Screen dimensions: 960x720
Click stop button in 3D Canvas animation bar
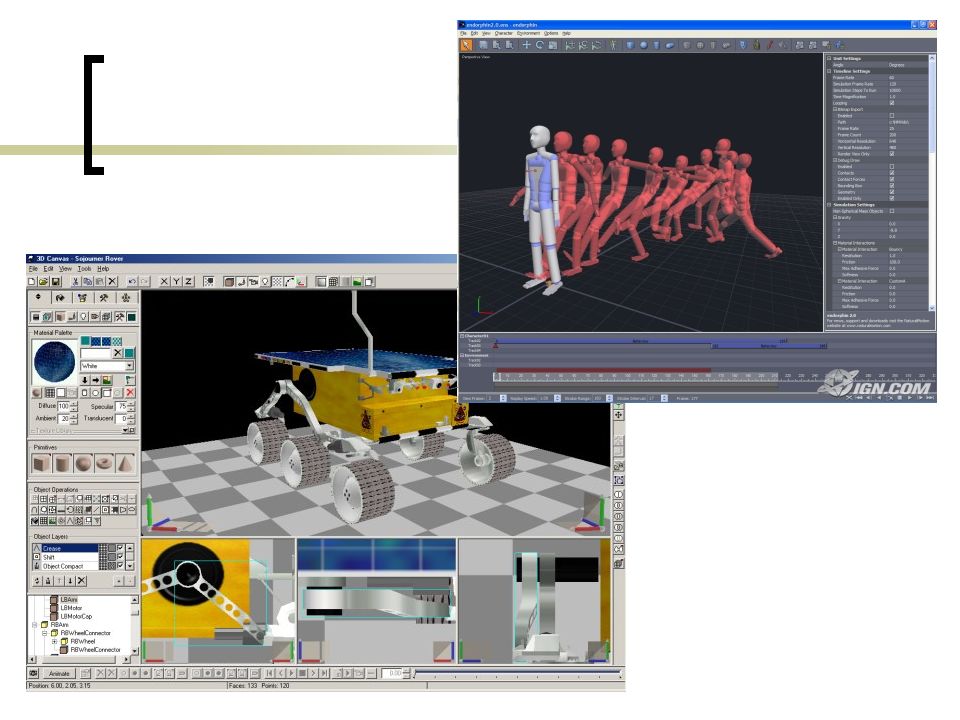tap(302, 673)
